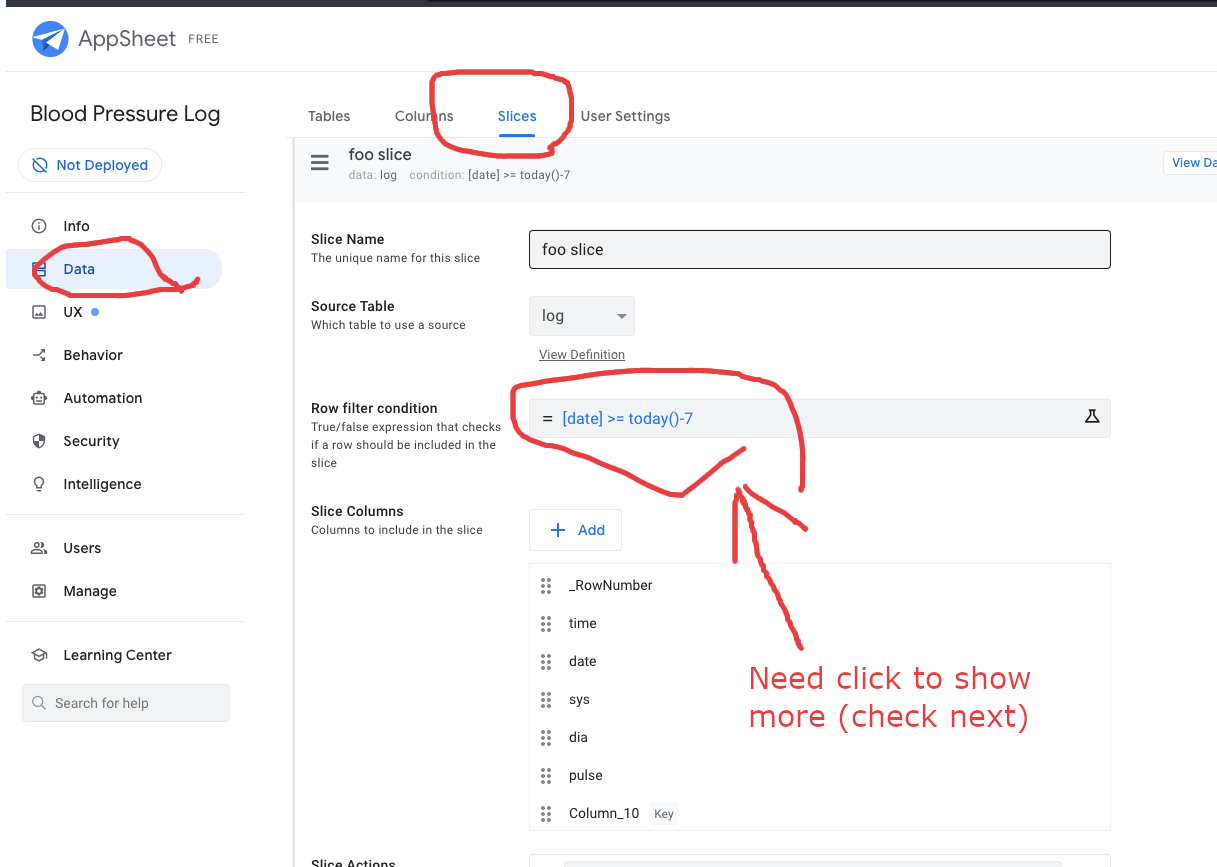Open the Automation section in sidebar
The width and height of the screenshot is (1217, 867).
point(102,398)
